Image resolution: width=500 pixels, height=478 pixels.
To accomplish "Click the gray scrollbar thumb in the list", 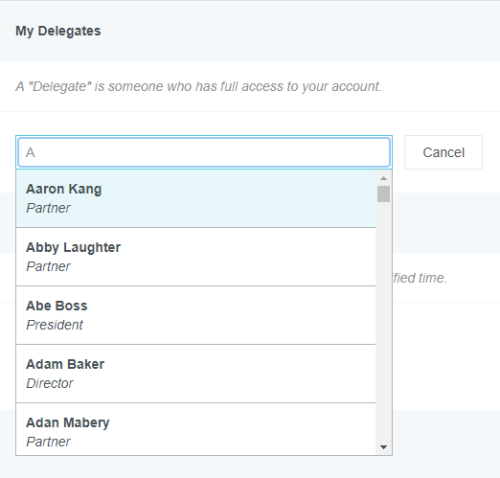I will coord(383,194).
